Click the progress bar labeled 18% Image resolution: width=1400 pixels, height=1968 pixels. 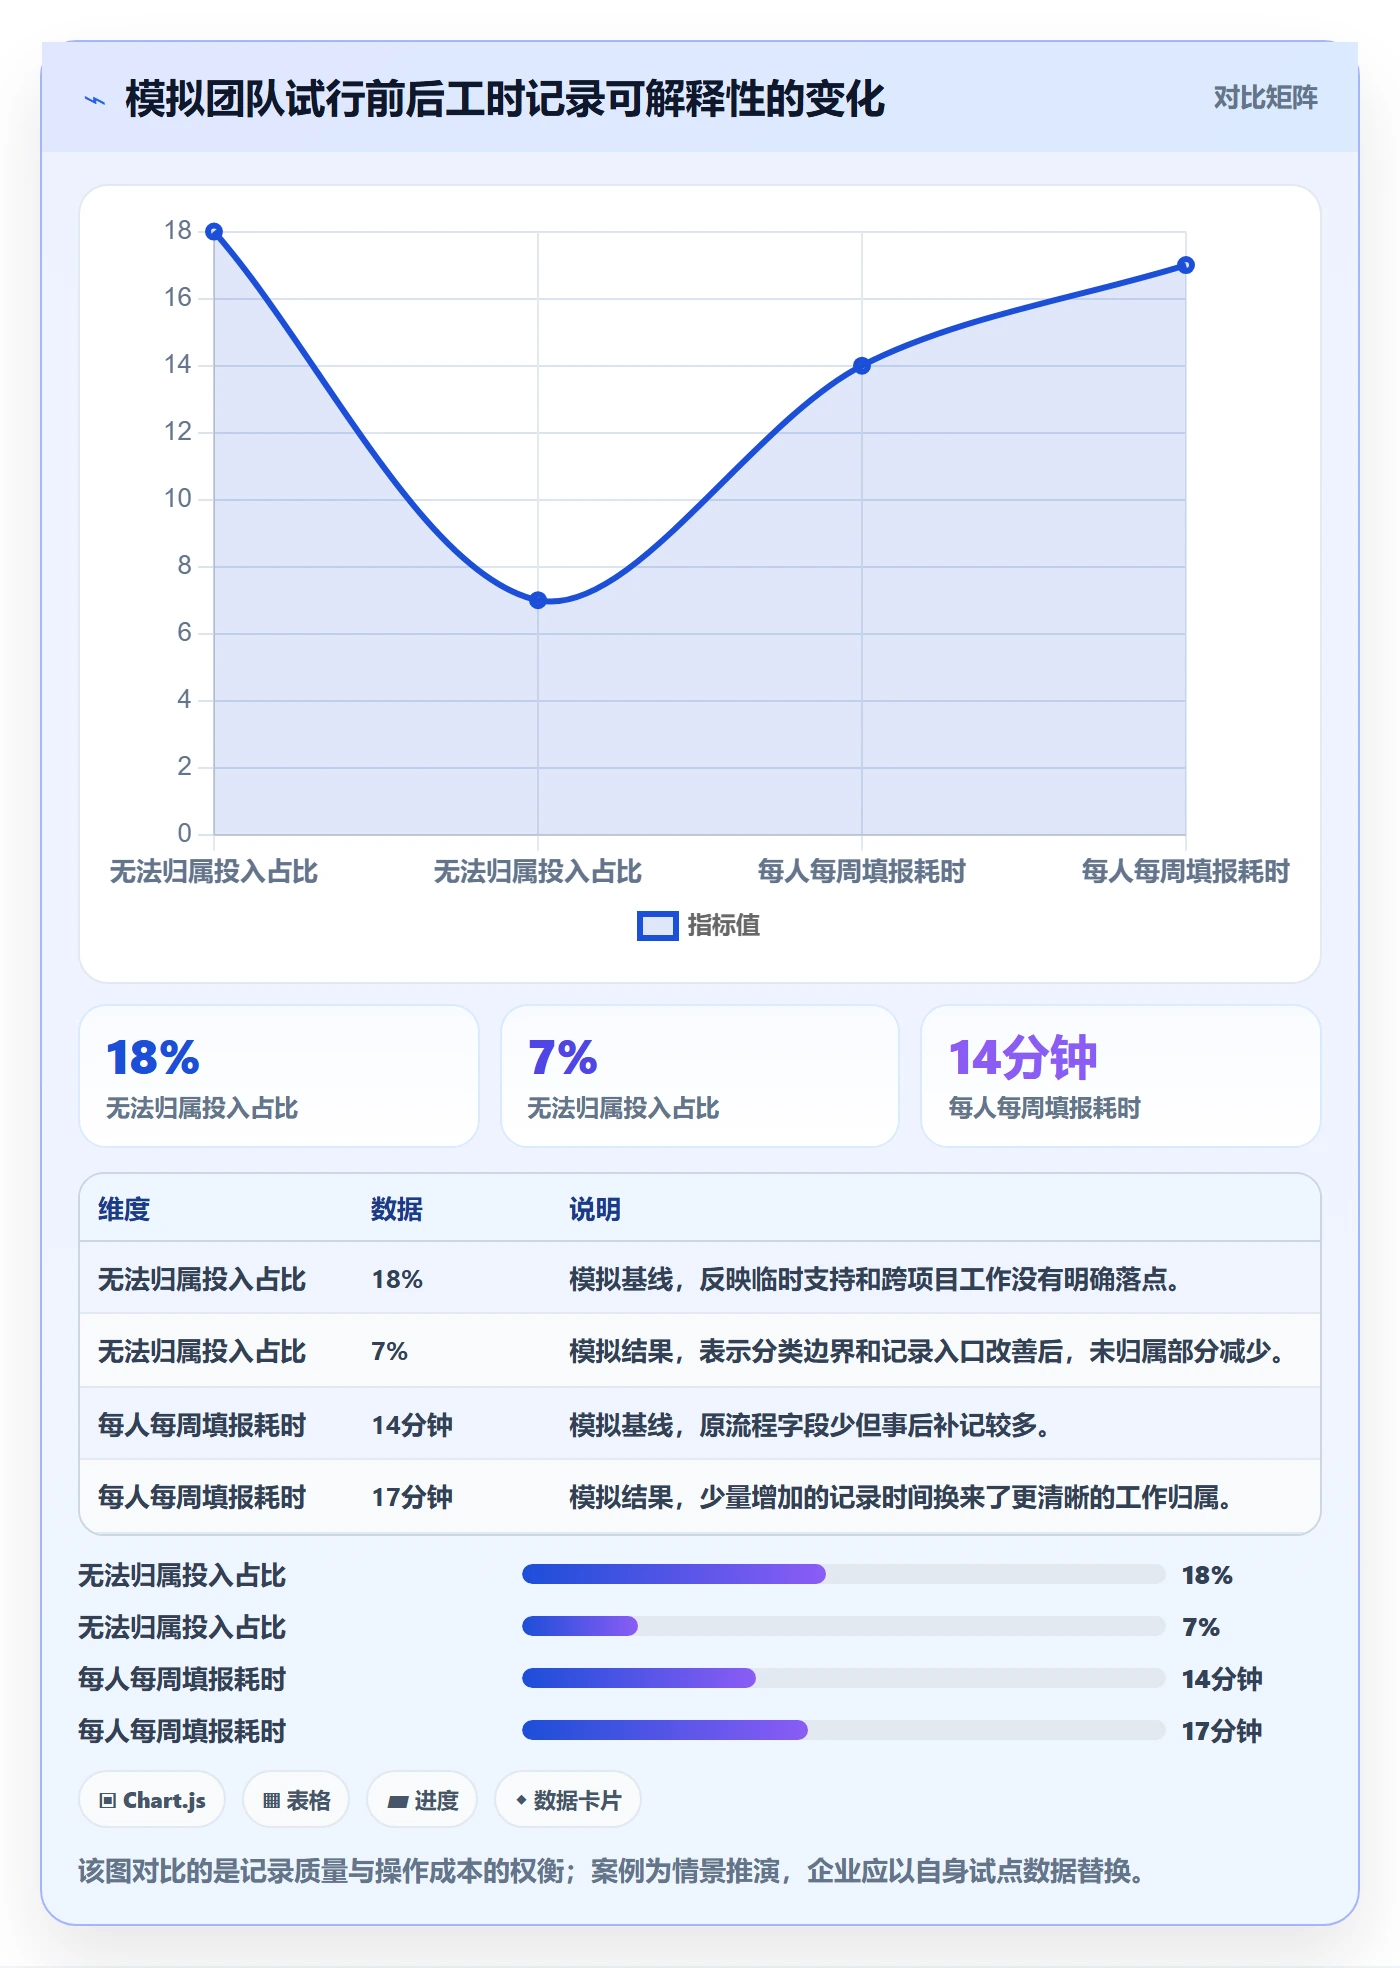[844, 1574]
